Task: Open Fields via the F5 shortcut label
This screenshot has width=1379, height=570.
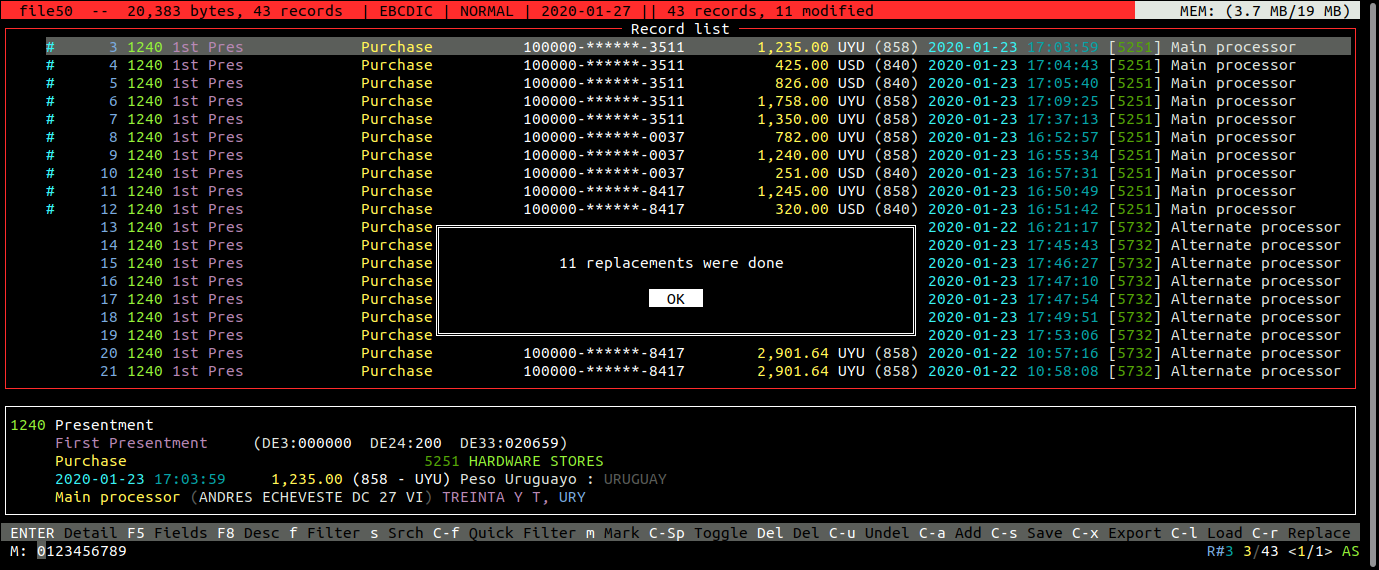Action: (x=180, y=533)
